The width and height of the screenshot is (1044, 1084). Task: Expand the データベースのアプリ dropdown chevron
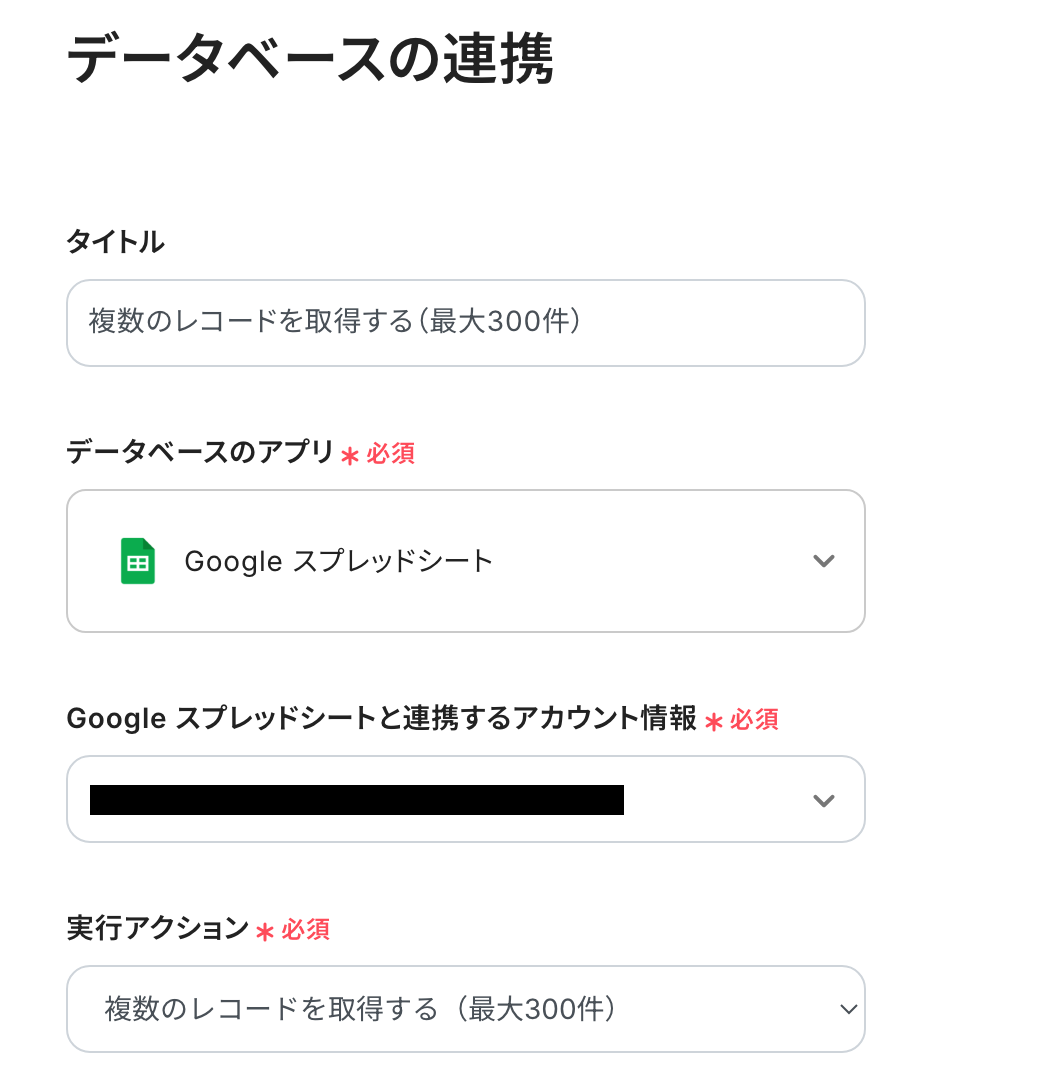[823, 561]
